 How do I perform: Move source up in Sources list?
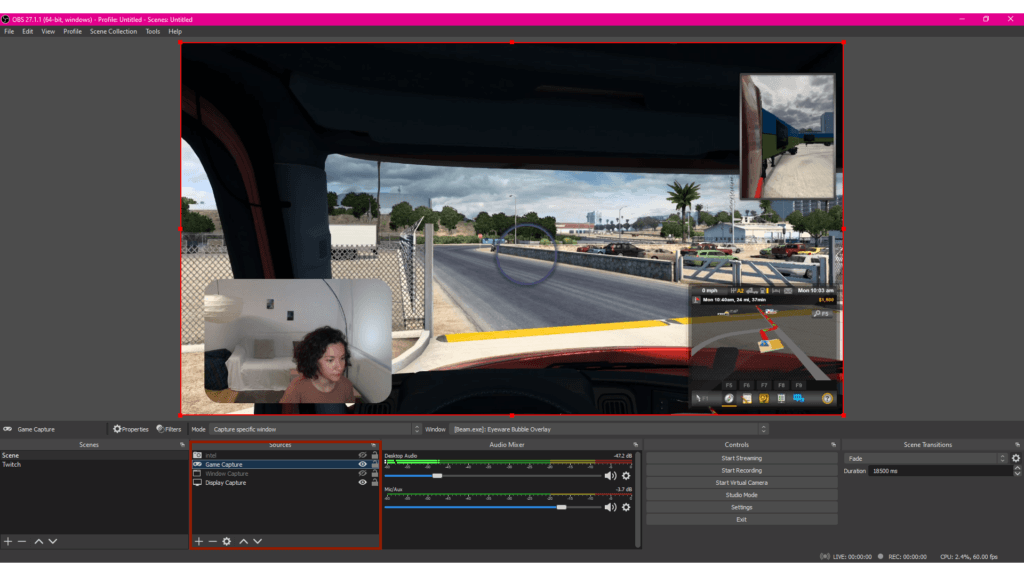pos(244,541)
